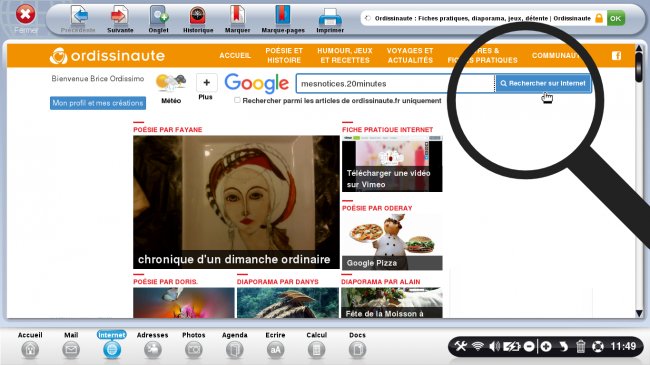Open the Google Pizza article thumbnail
The height and width of the screenshot is (365, 650).
pos(392,241)
